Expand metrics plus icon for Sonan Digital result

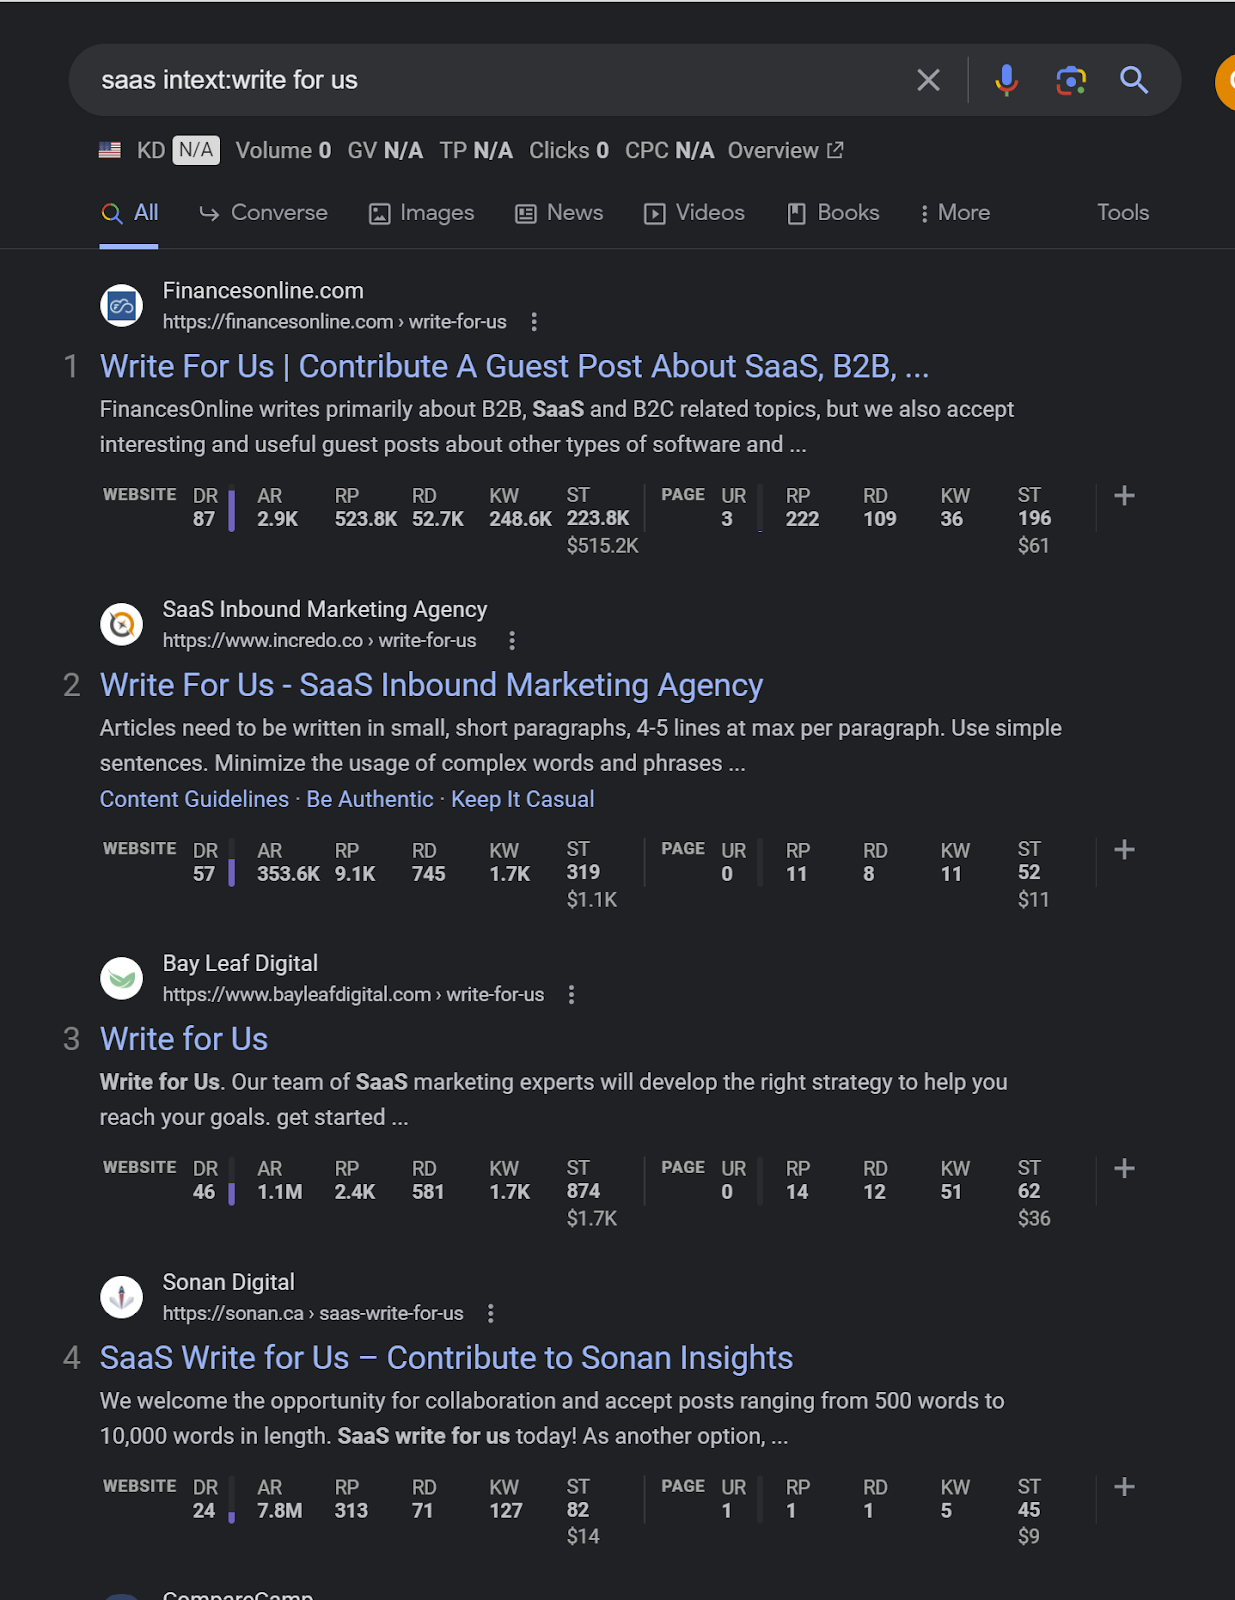pos(1124,1487)
